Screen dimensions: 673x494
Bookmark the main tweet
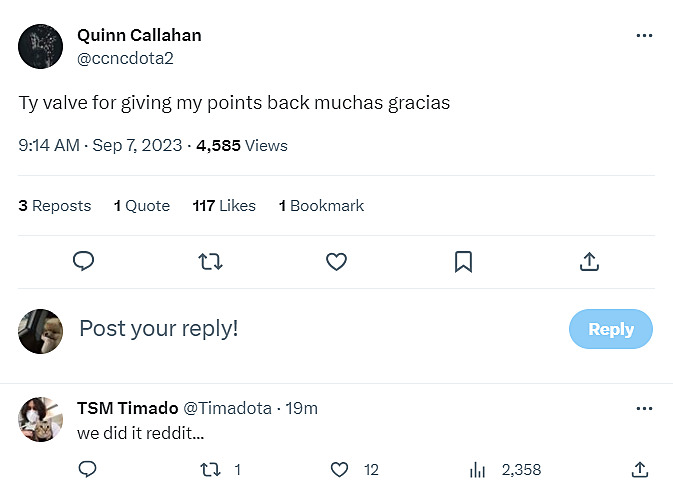point(463,262)
